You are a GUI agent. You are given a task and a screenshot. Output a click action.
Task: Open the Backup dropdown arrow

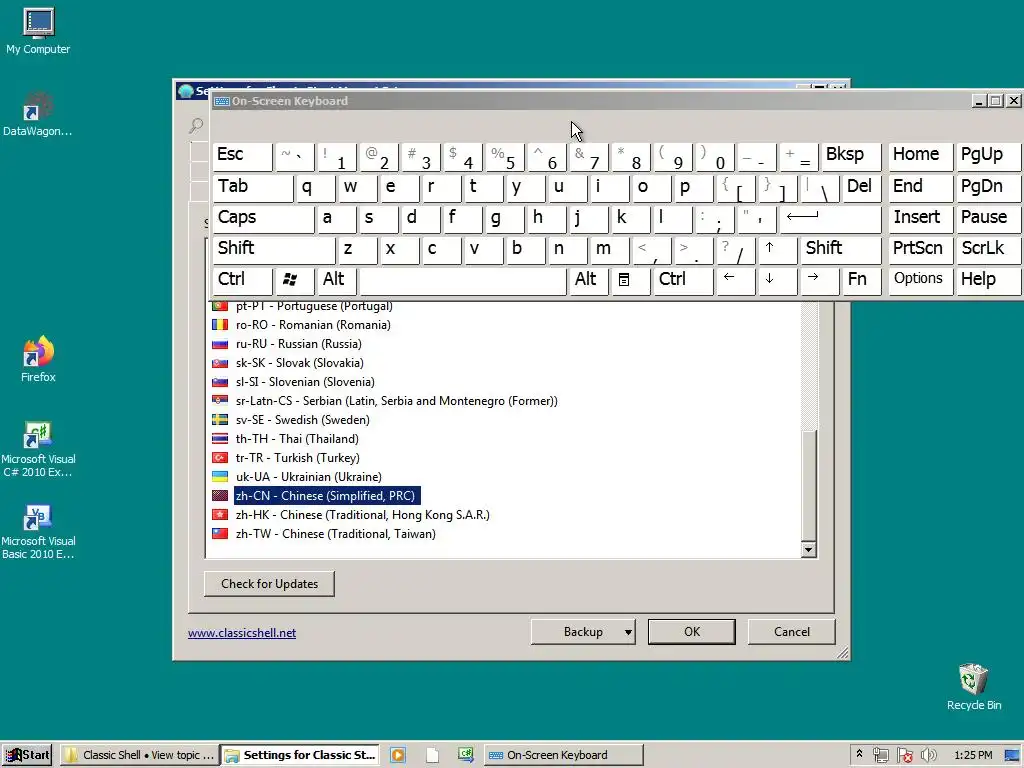coord(628,632)
